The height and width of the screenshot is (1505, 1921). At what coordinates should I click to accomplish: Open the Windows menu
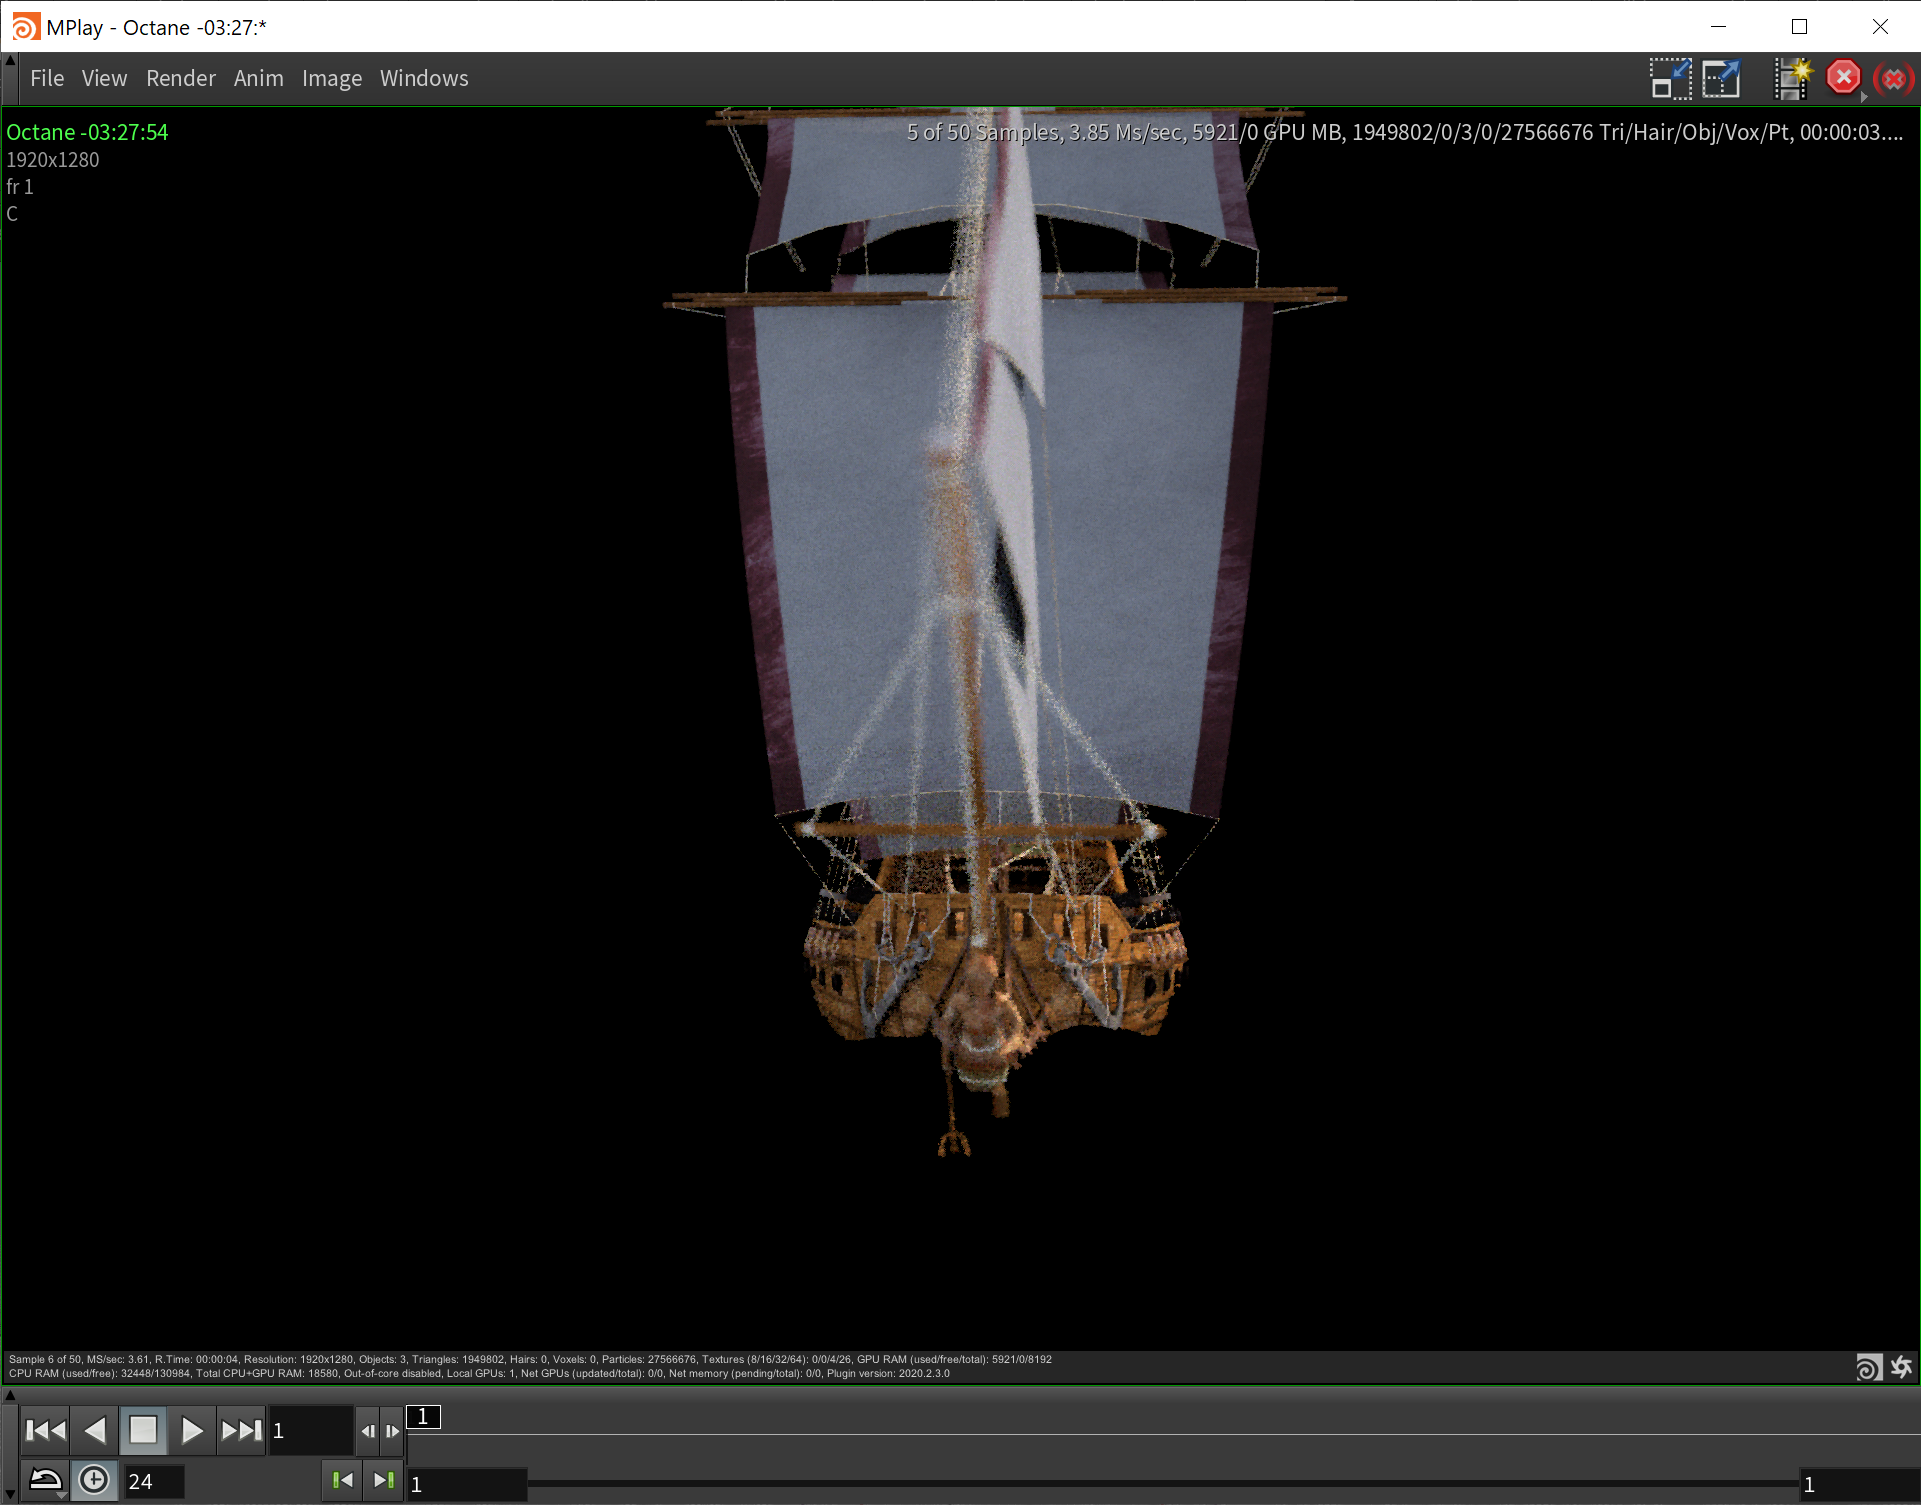pos(423,78)
